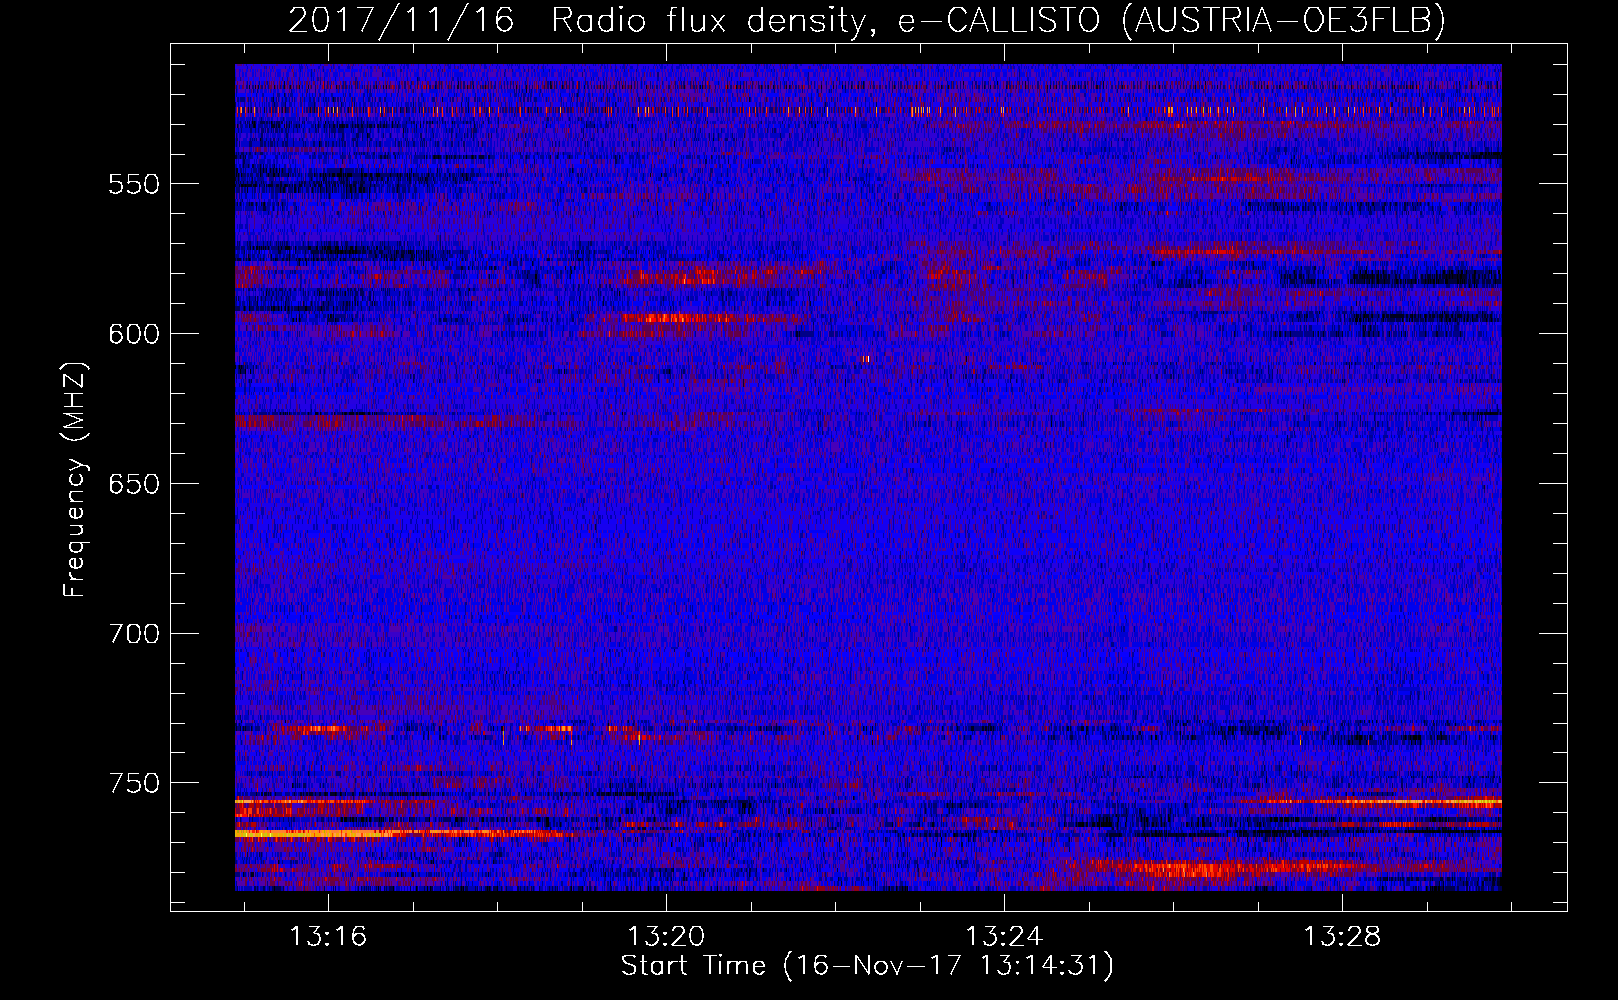The width and height of the screenshot is (1618, 1000).
Task: Click the 13:16 time tick label
Action: click(328, 936)
